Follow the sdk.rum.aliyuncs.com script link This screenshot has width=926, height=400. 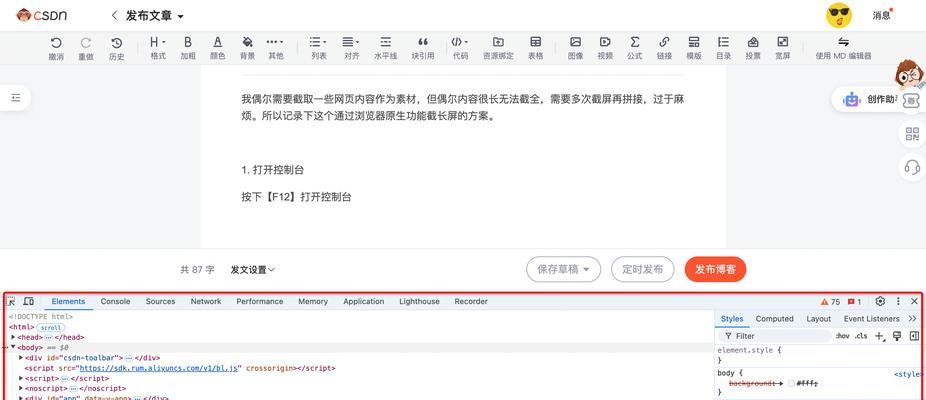coord(159,368)
